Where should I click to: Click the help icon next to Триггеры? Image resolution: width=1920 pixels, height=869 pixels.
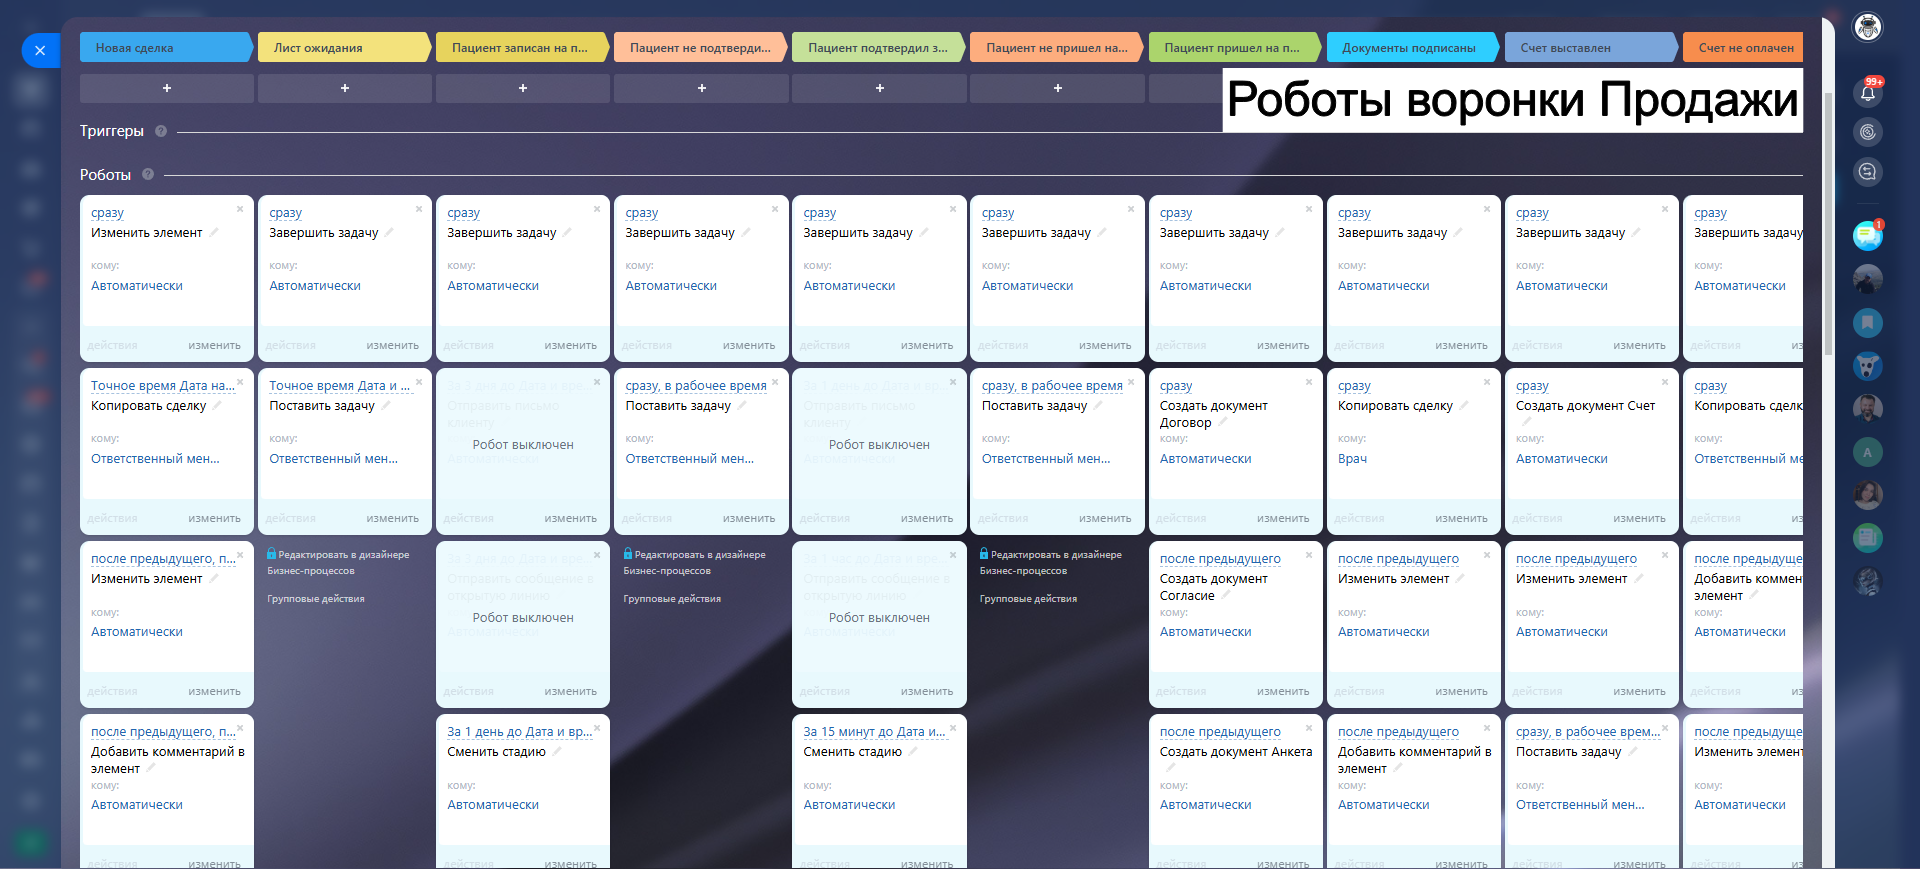click(x=161, y=131)
